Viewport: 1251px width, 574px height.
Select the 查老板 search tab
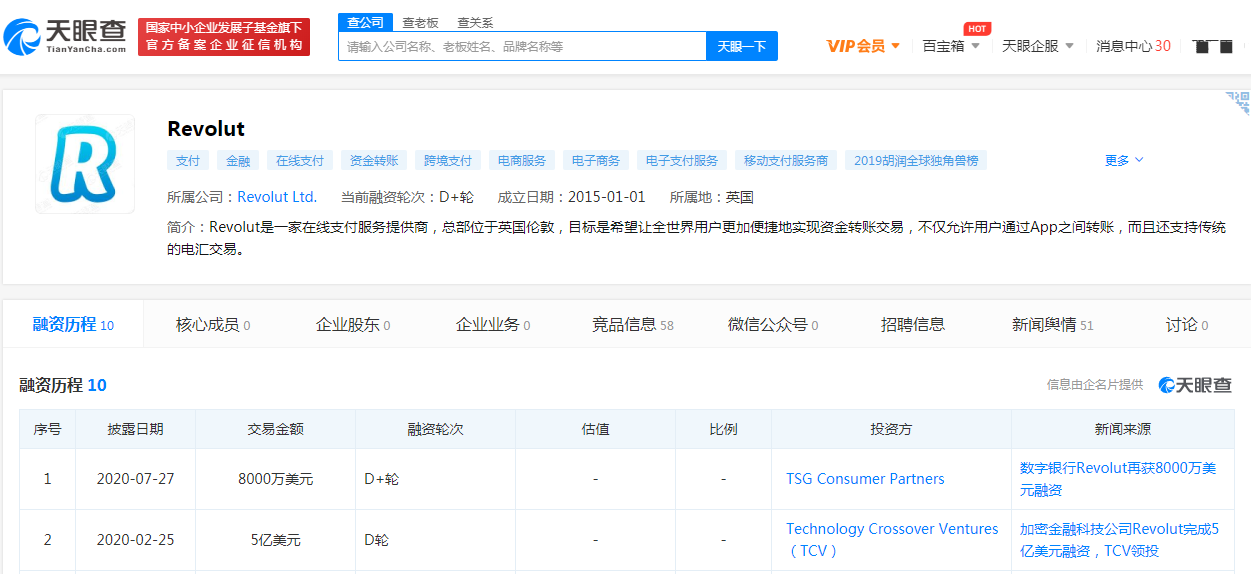(x=420, y=22)
